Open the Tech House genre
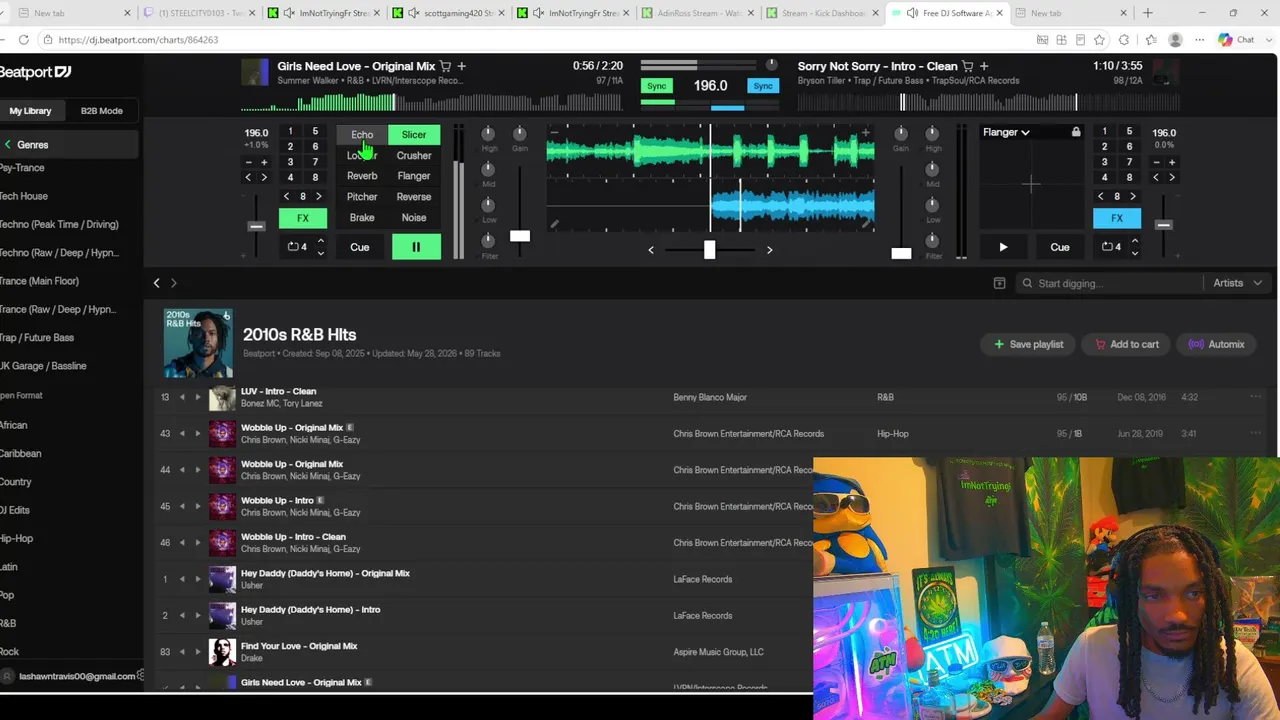Screen dimensions: 1280x720 point(24,196)
